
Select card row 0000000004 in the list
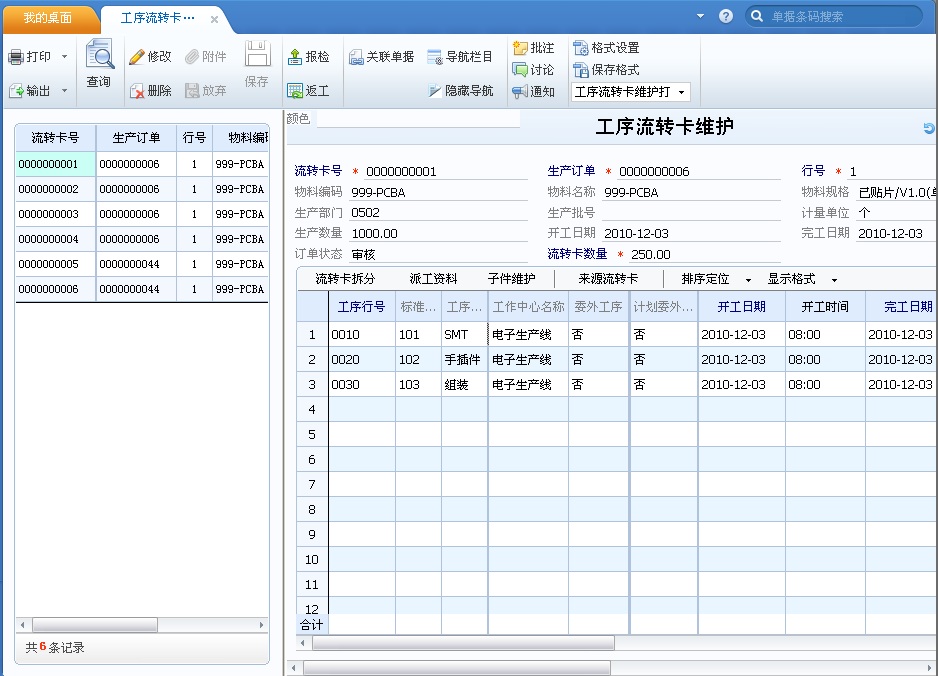tap(142, 239)
